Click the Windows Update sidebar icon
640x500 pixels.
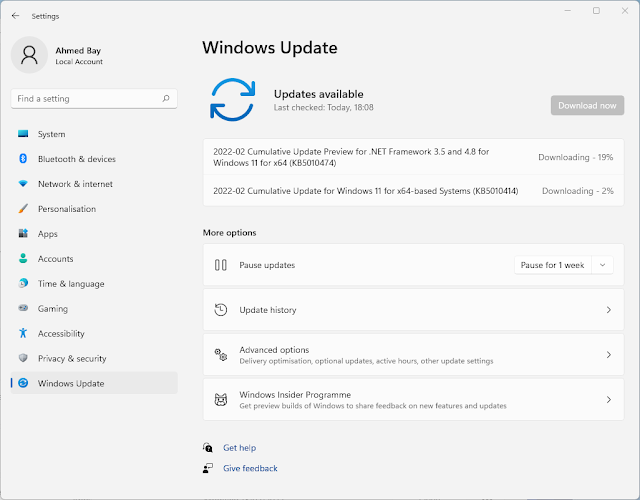[23, 383]
